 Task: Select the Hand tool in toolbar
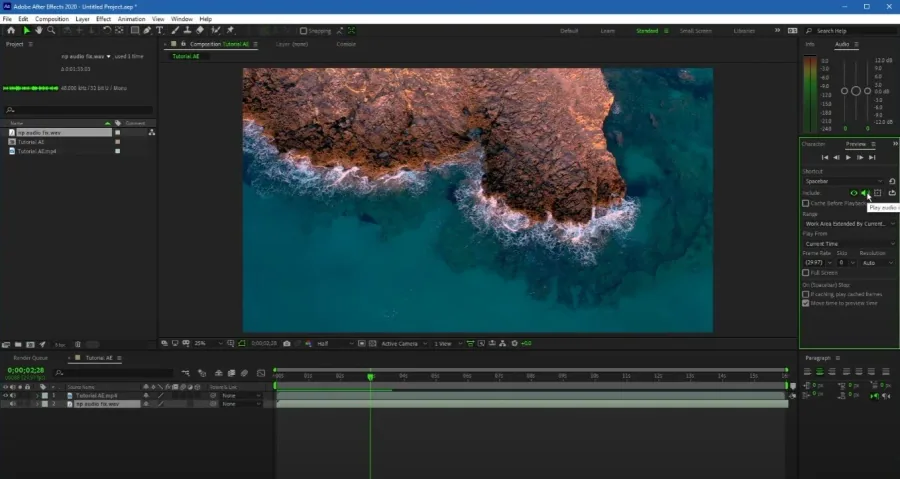[38, 30]
